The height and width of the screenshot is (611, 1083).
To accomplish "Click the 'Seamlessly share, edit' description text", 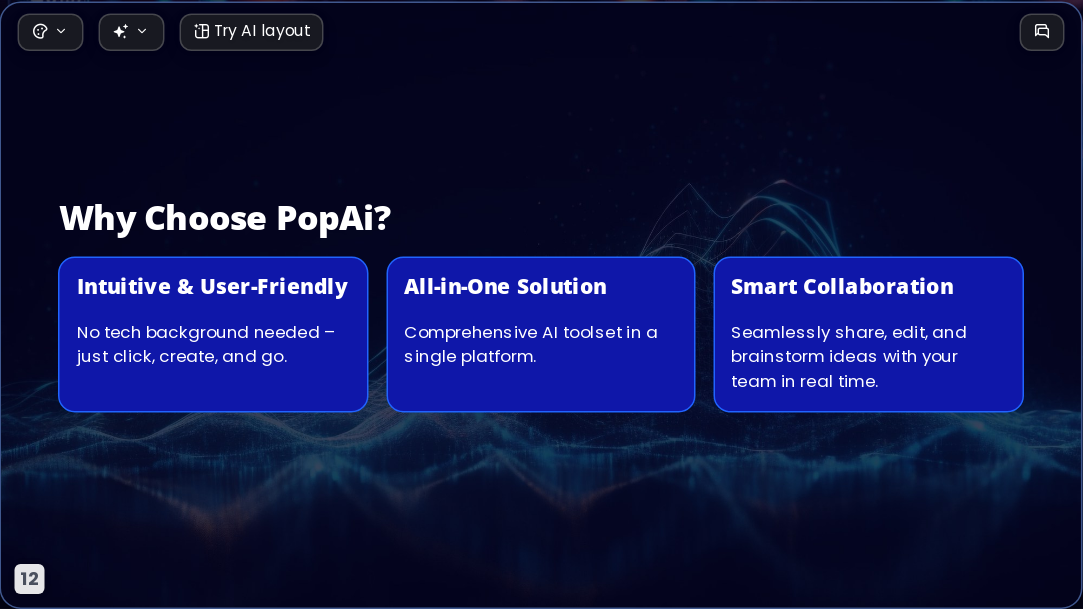I will [849, 357].
